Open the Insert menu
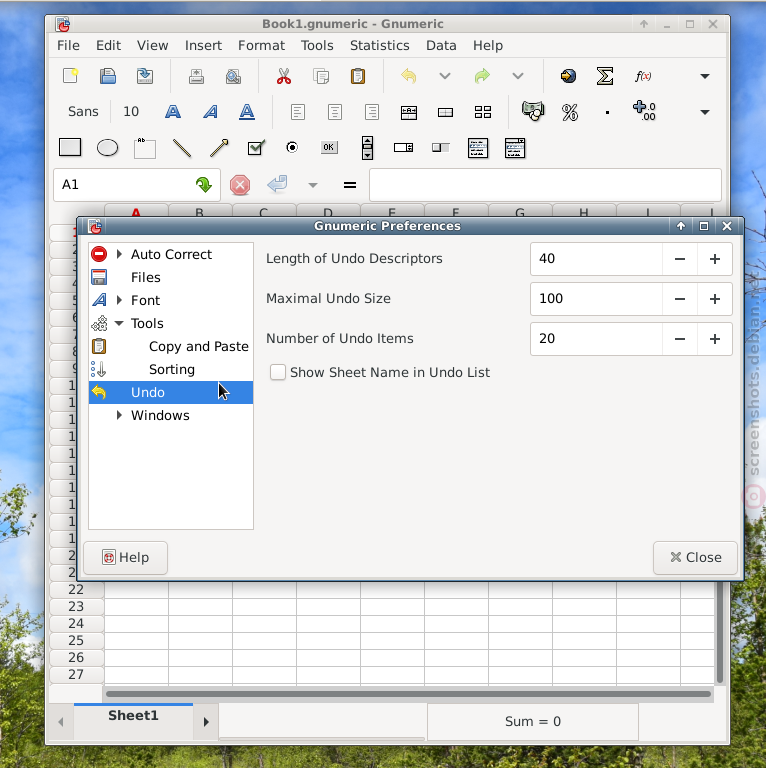This screenshot has height=768, width=766. pos(203,46)
